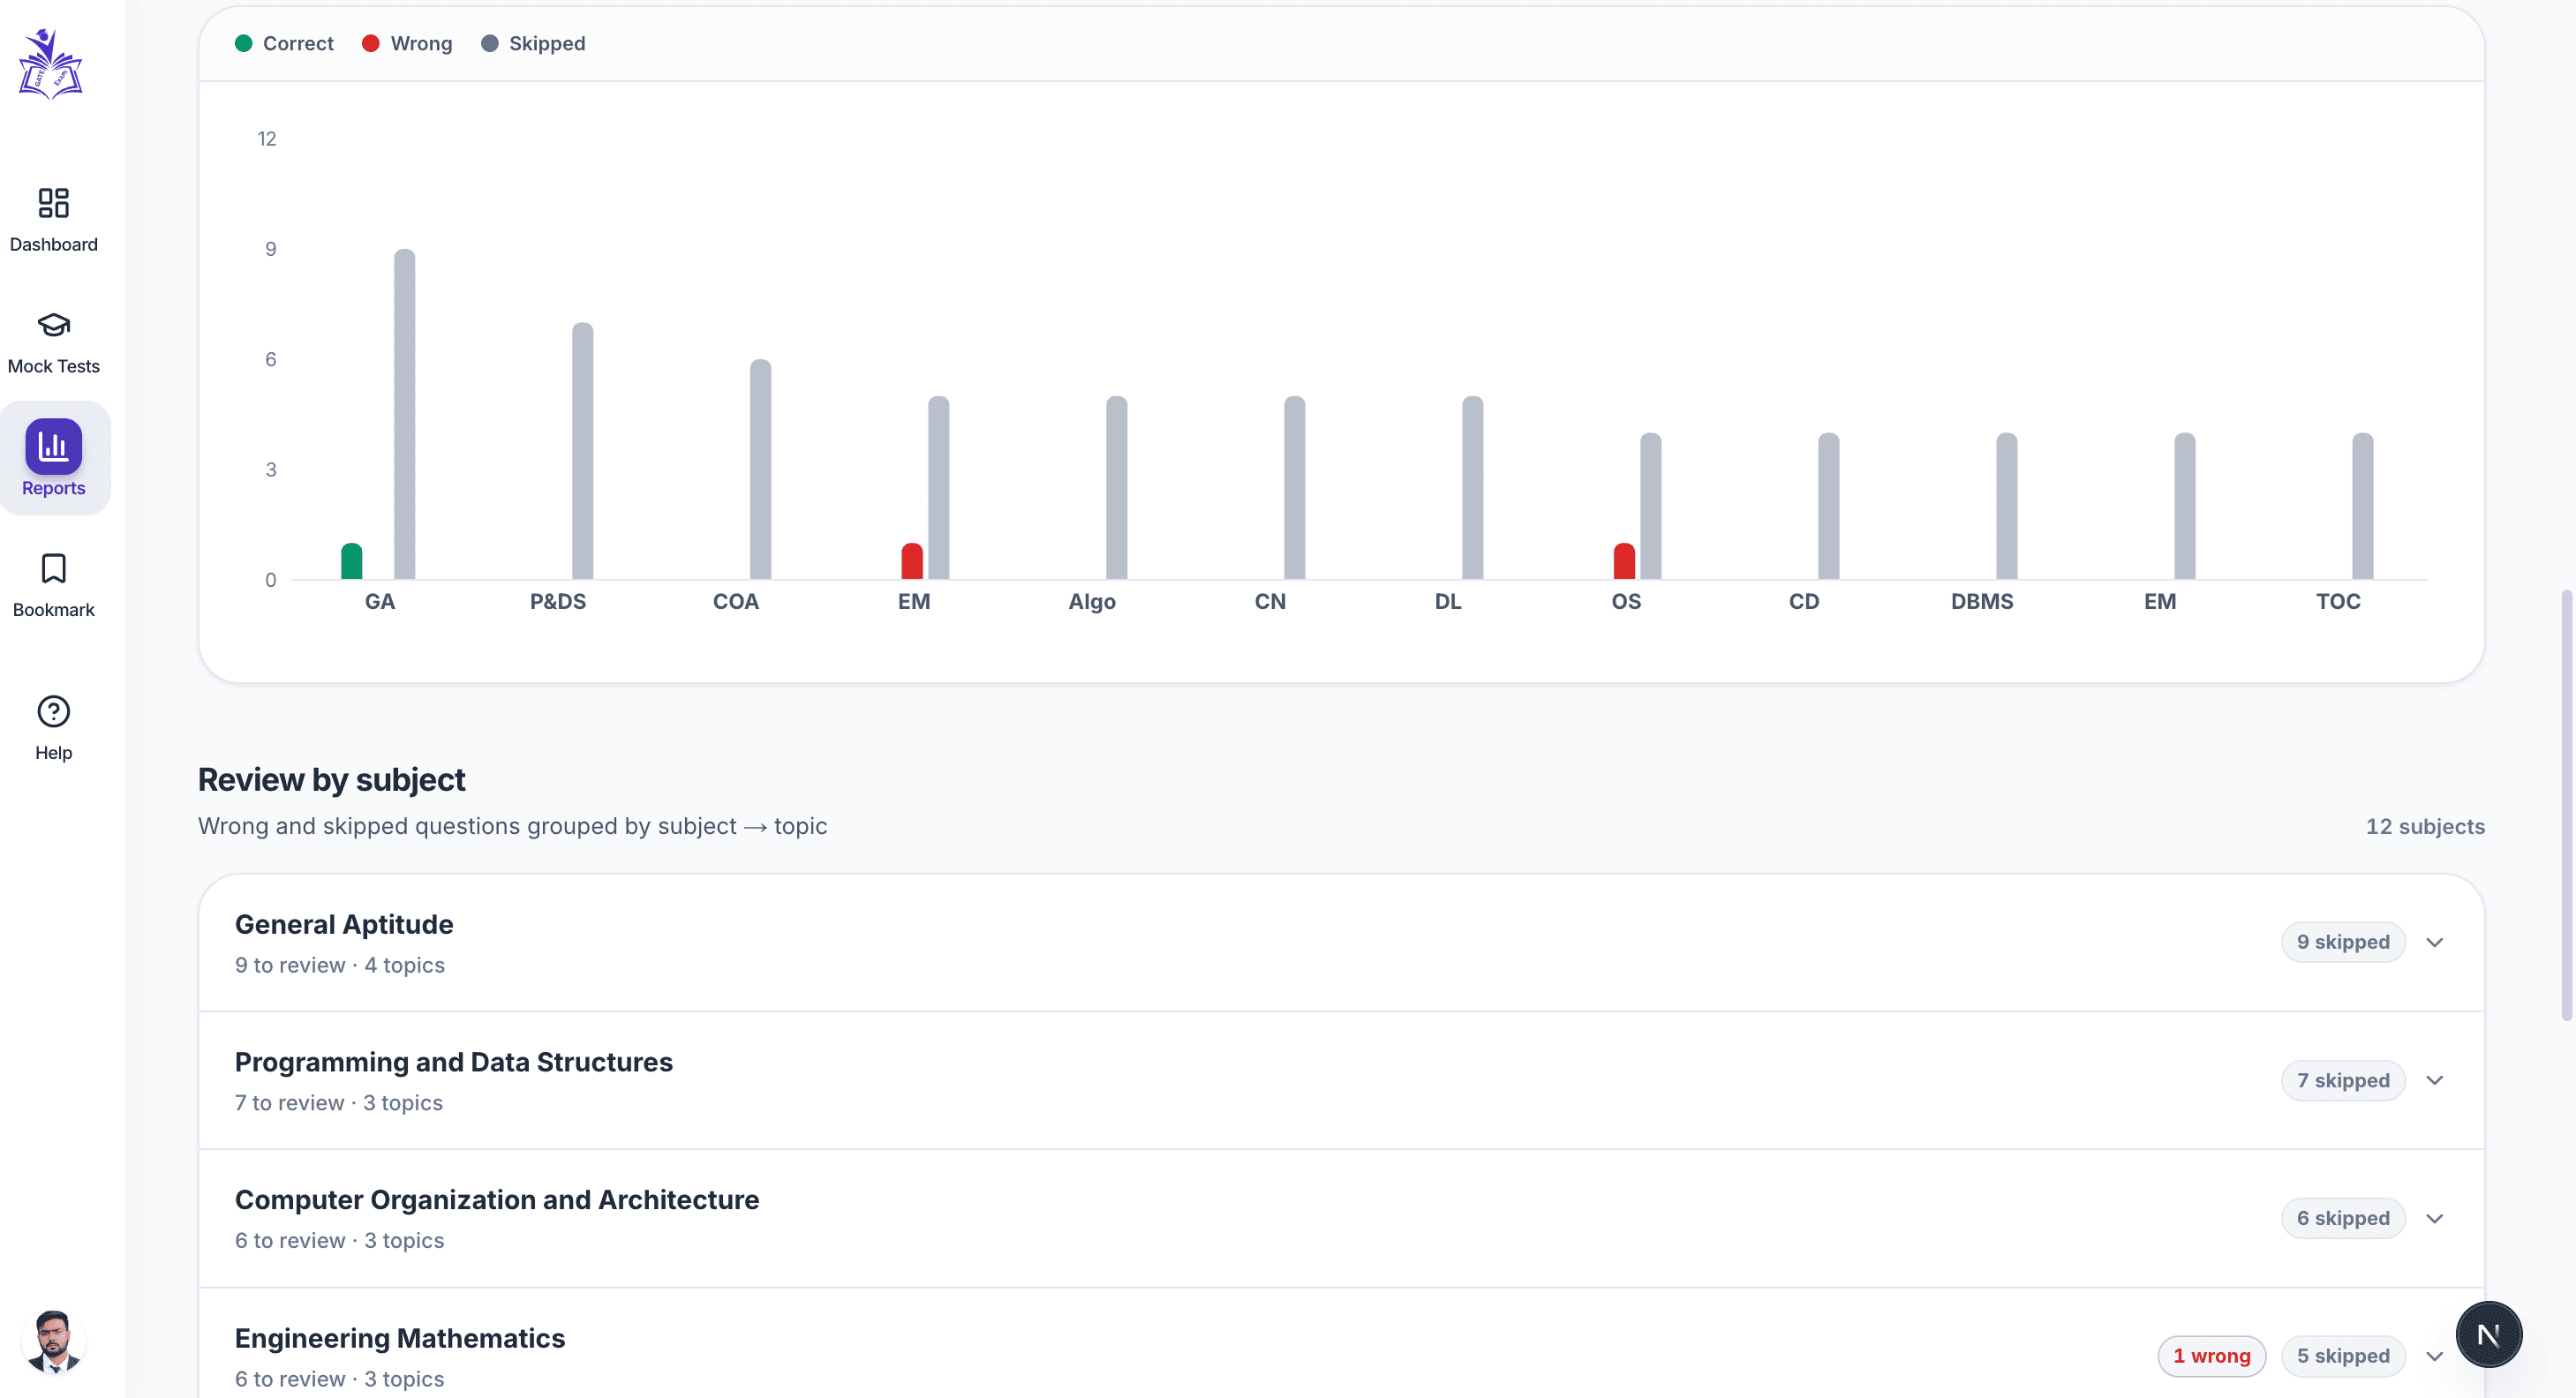
Task: Click the 'Review by subject' heading
Action: pyautogui.click(x=331, y=779)
